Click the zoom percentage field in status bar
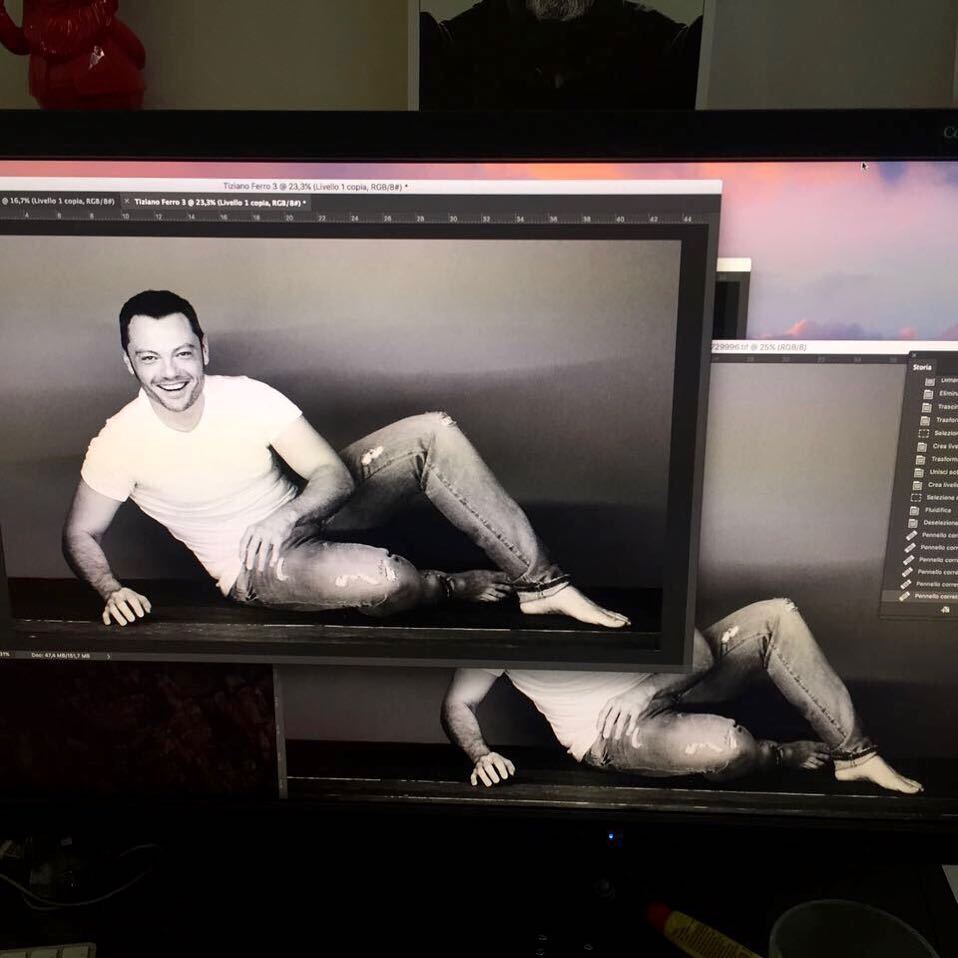This screenshot has width=958, height=958. 6,655
